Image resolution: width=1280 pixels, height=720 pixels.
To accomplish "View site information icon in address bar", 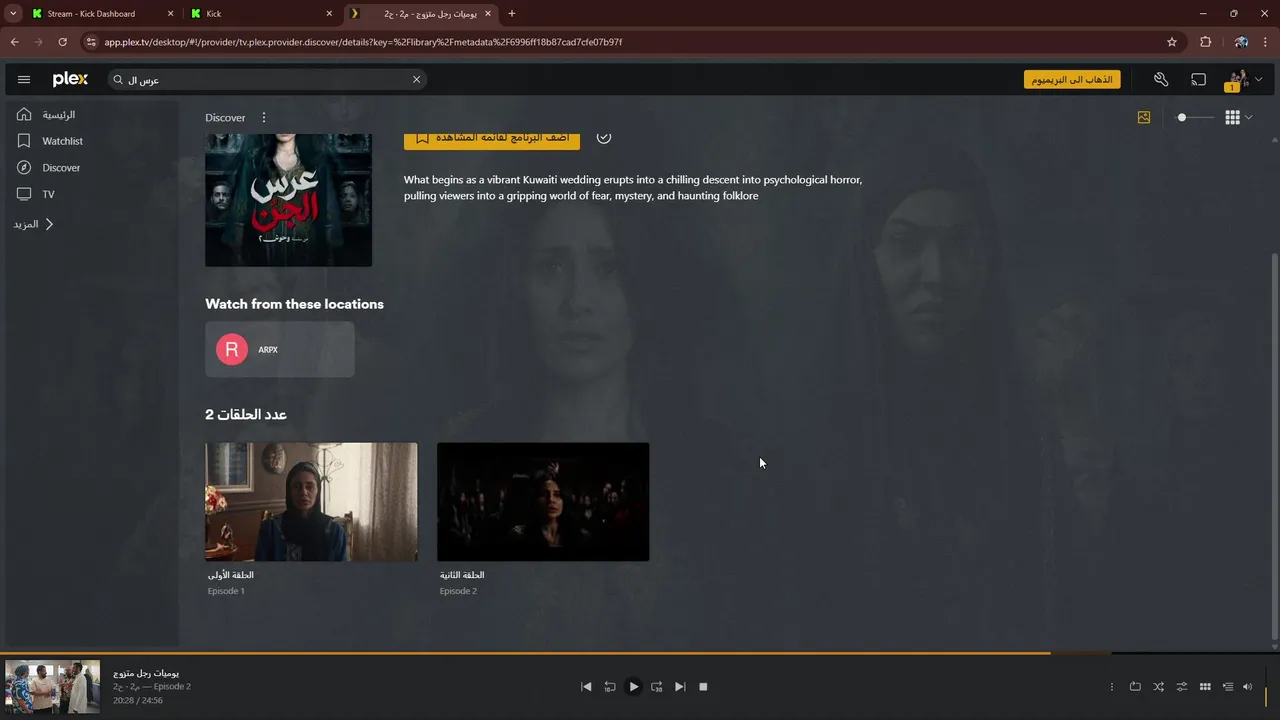I will (91, 42).
